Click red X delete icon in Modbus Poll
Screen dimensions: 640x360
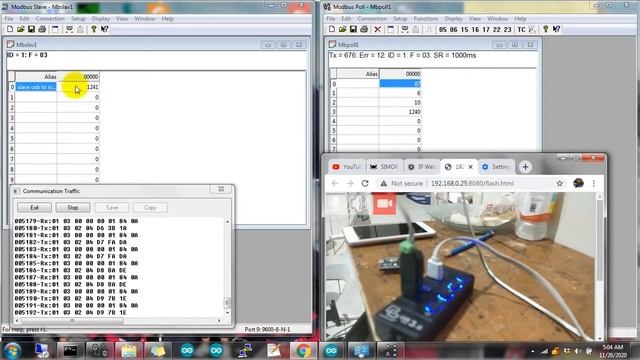point(378,29)
